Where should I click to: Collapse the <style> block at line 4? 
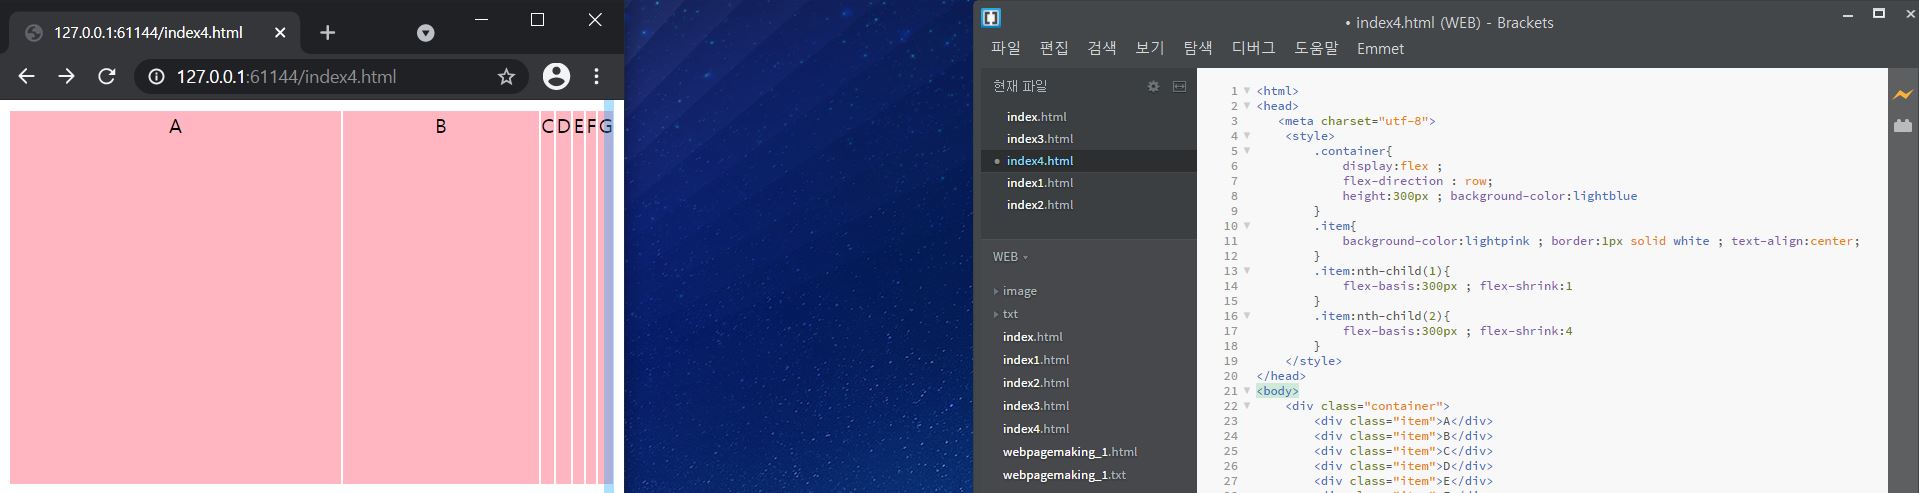1247,136
